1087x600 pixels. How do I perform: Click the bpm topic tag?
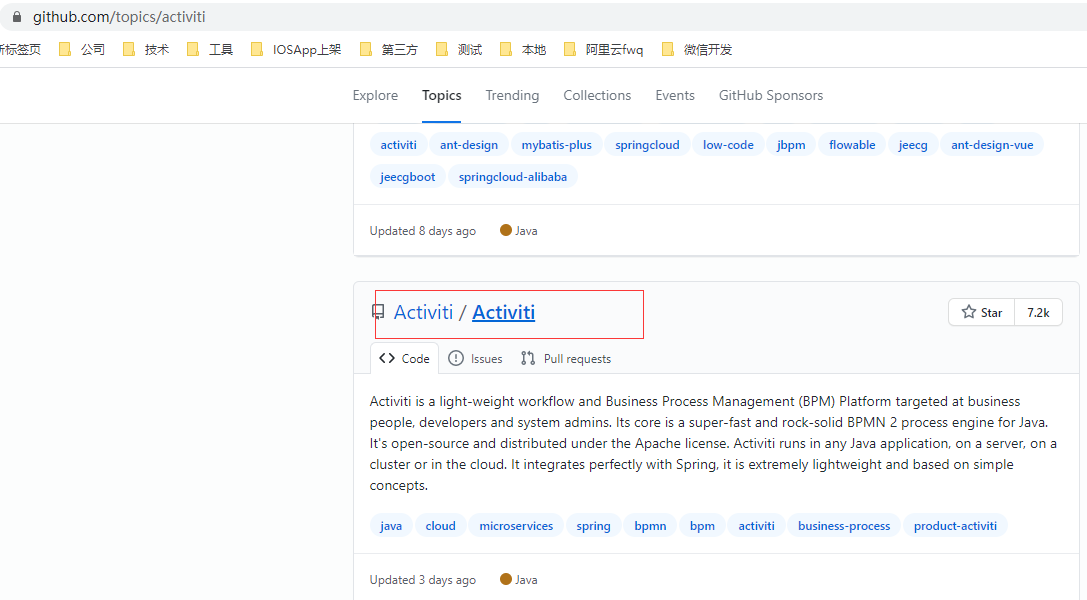702,526
